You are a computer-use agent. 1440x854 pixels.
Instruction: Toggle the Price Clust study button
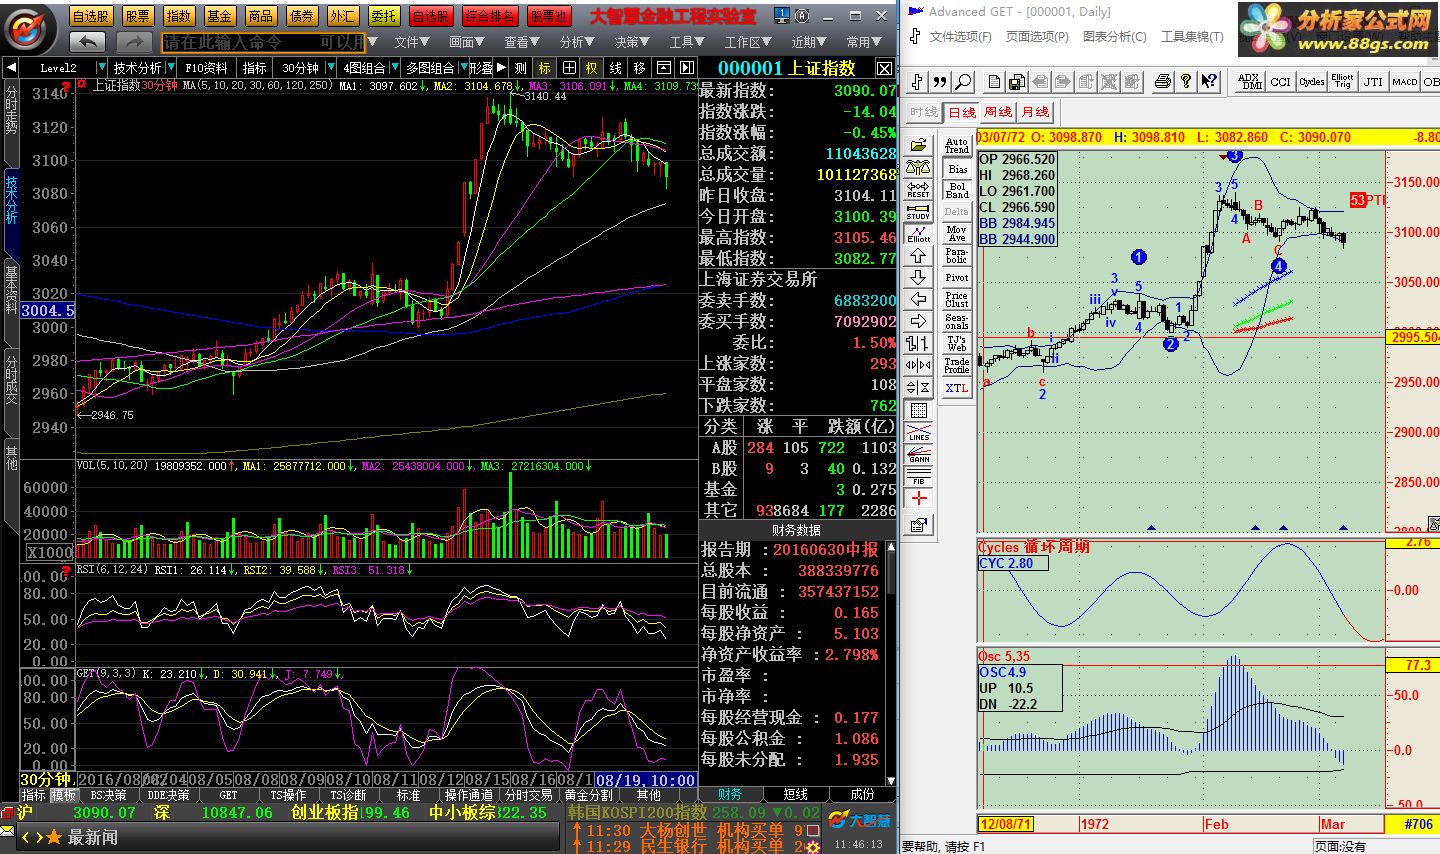(x=957, y=300)
